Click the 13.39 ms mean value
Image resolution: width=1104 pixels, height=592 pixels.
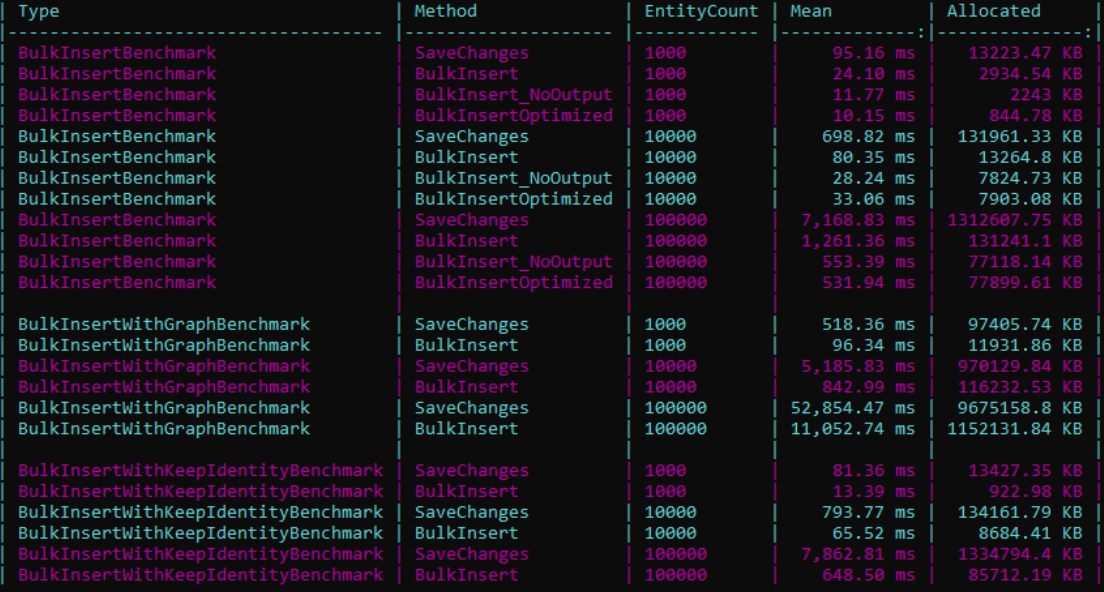coord(875,491)
